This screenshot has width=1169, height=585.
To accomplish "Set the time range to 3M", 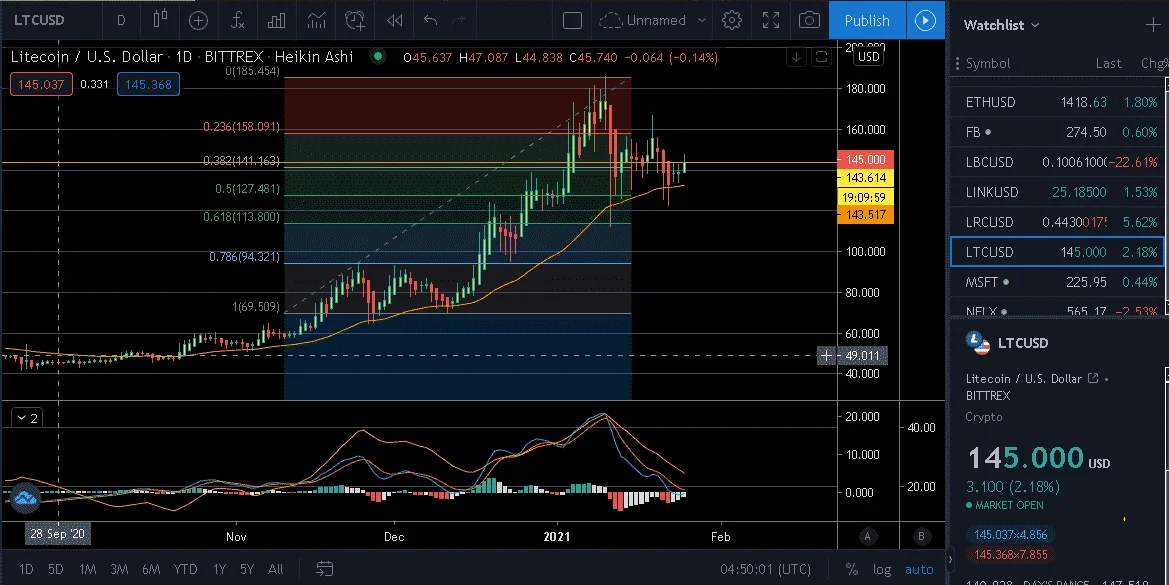I will coord(119,569).
